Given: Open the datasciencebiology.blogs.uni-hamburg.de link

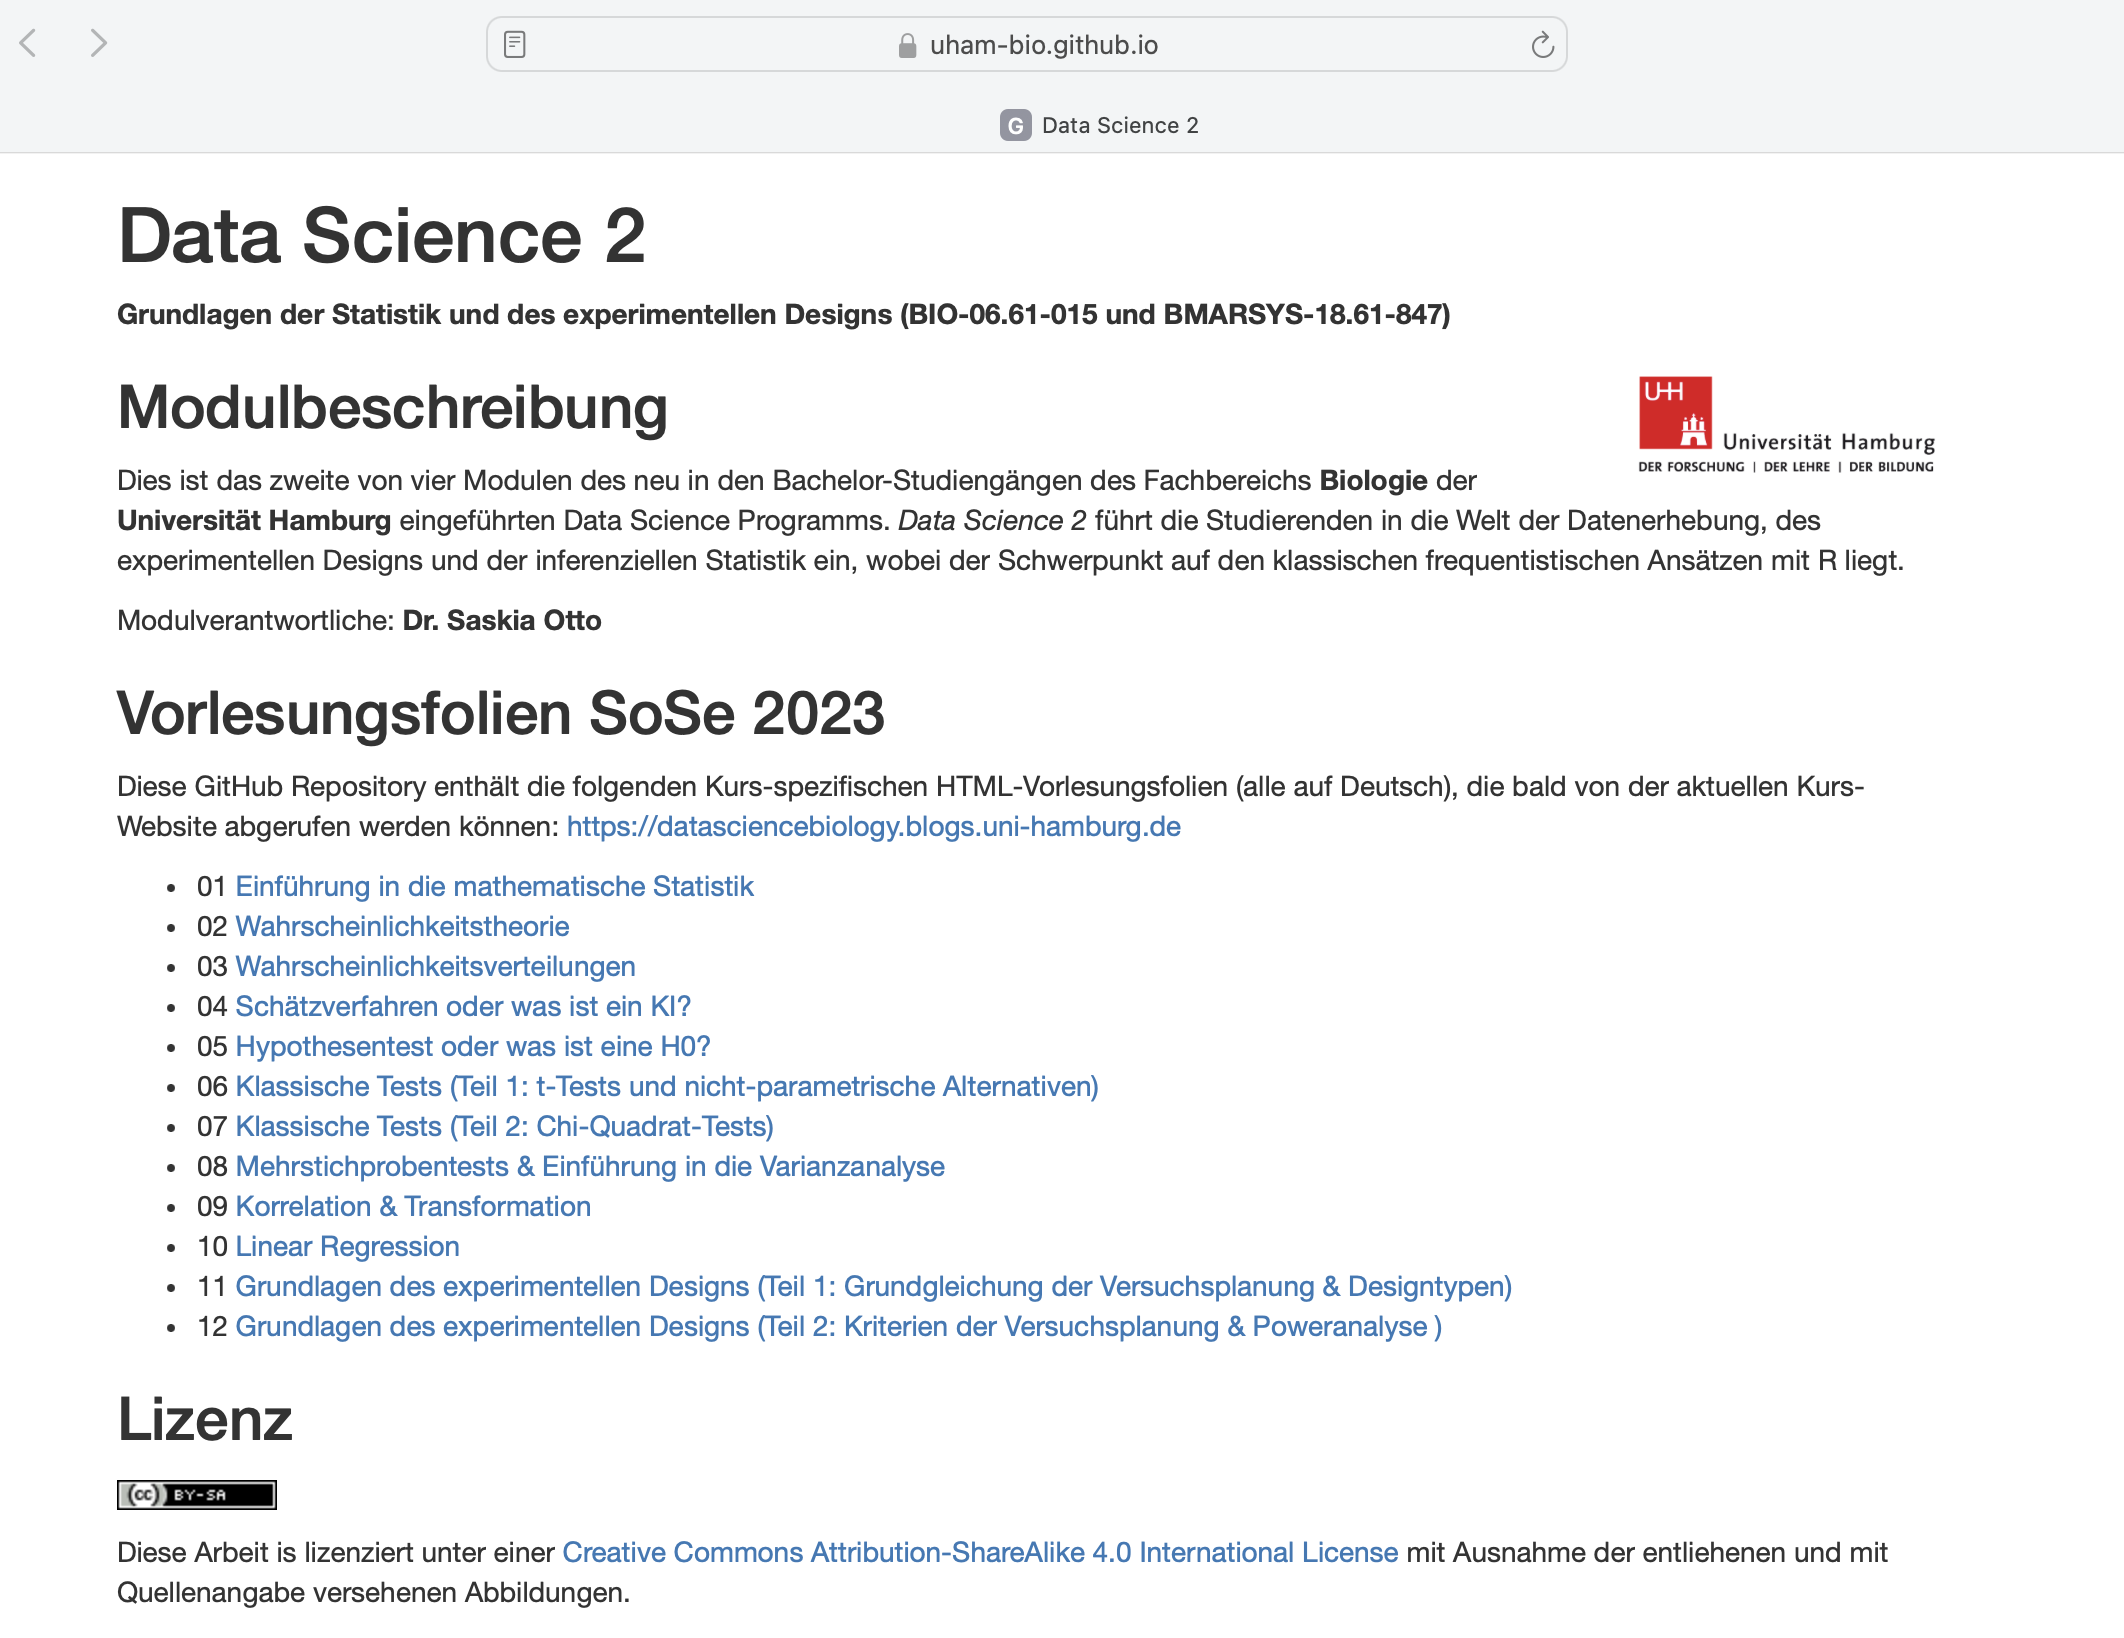Looking at the screenshot, I should click(873, 826).
